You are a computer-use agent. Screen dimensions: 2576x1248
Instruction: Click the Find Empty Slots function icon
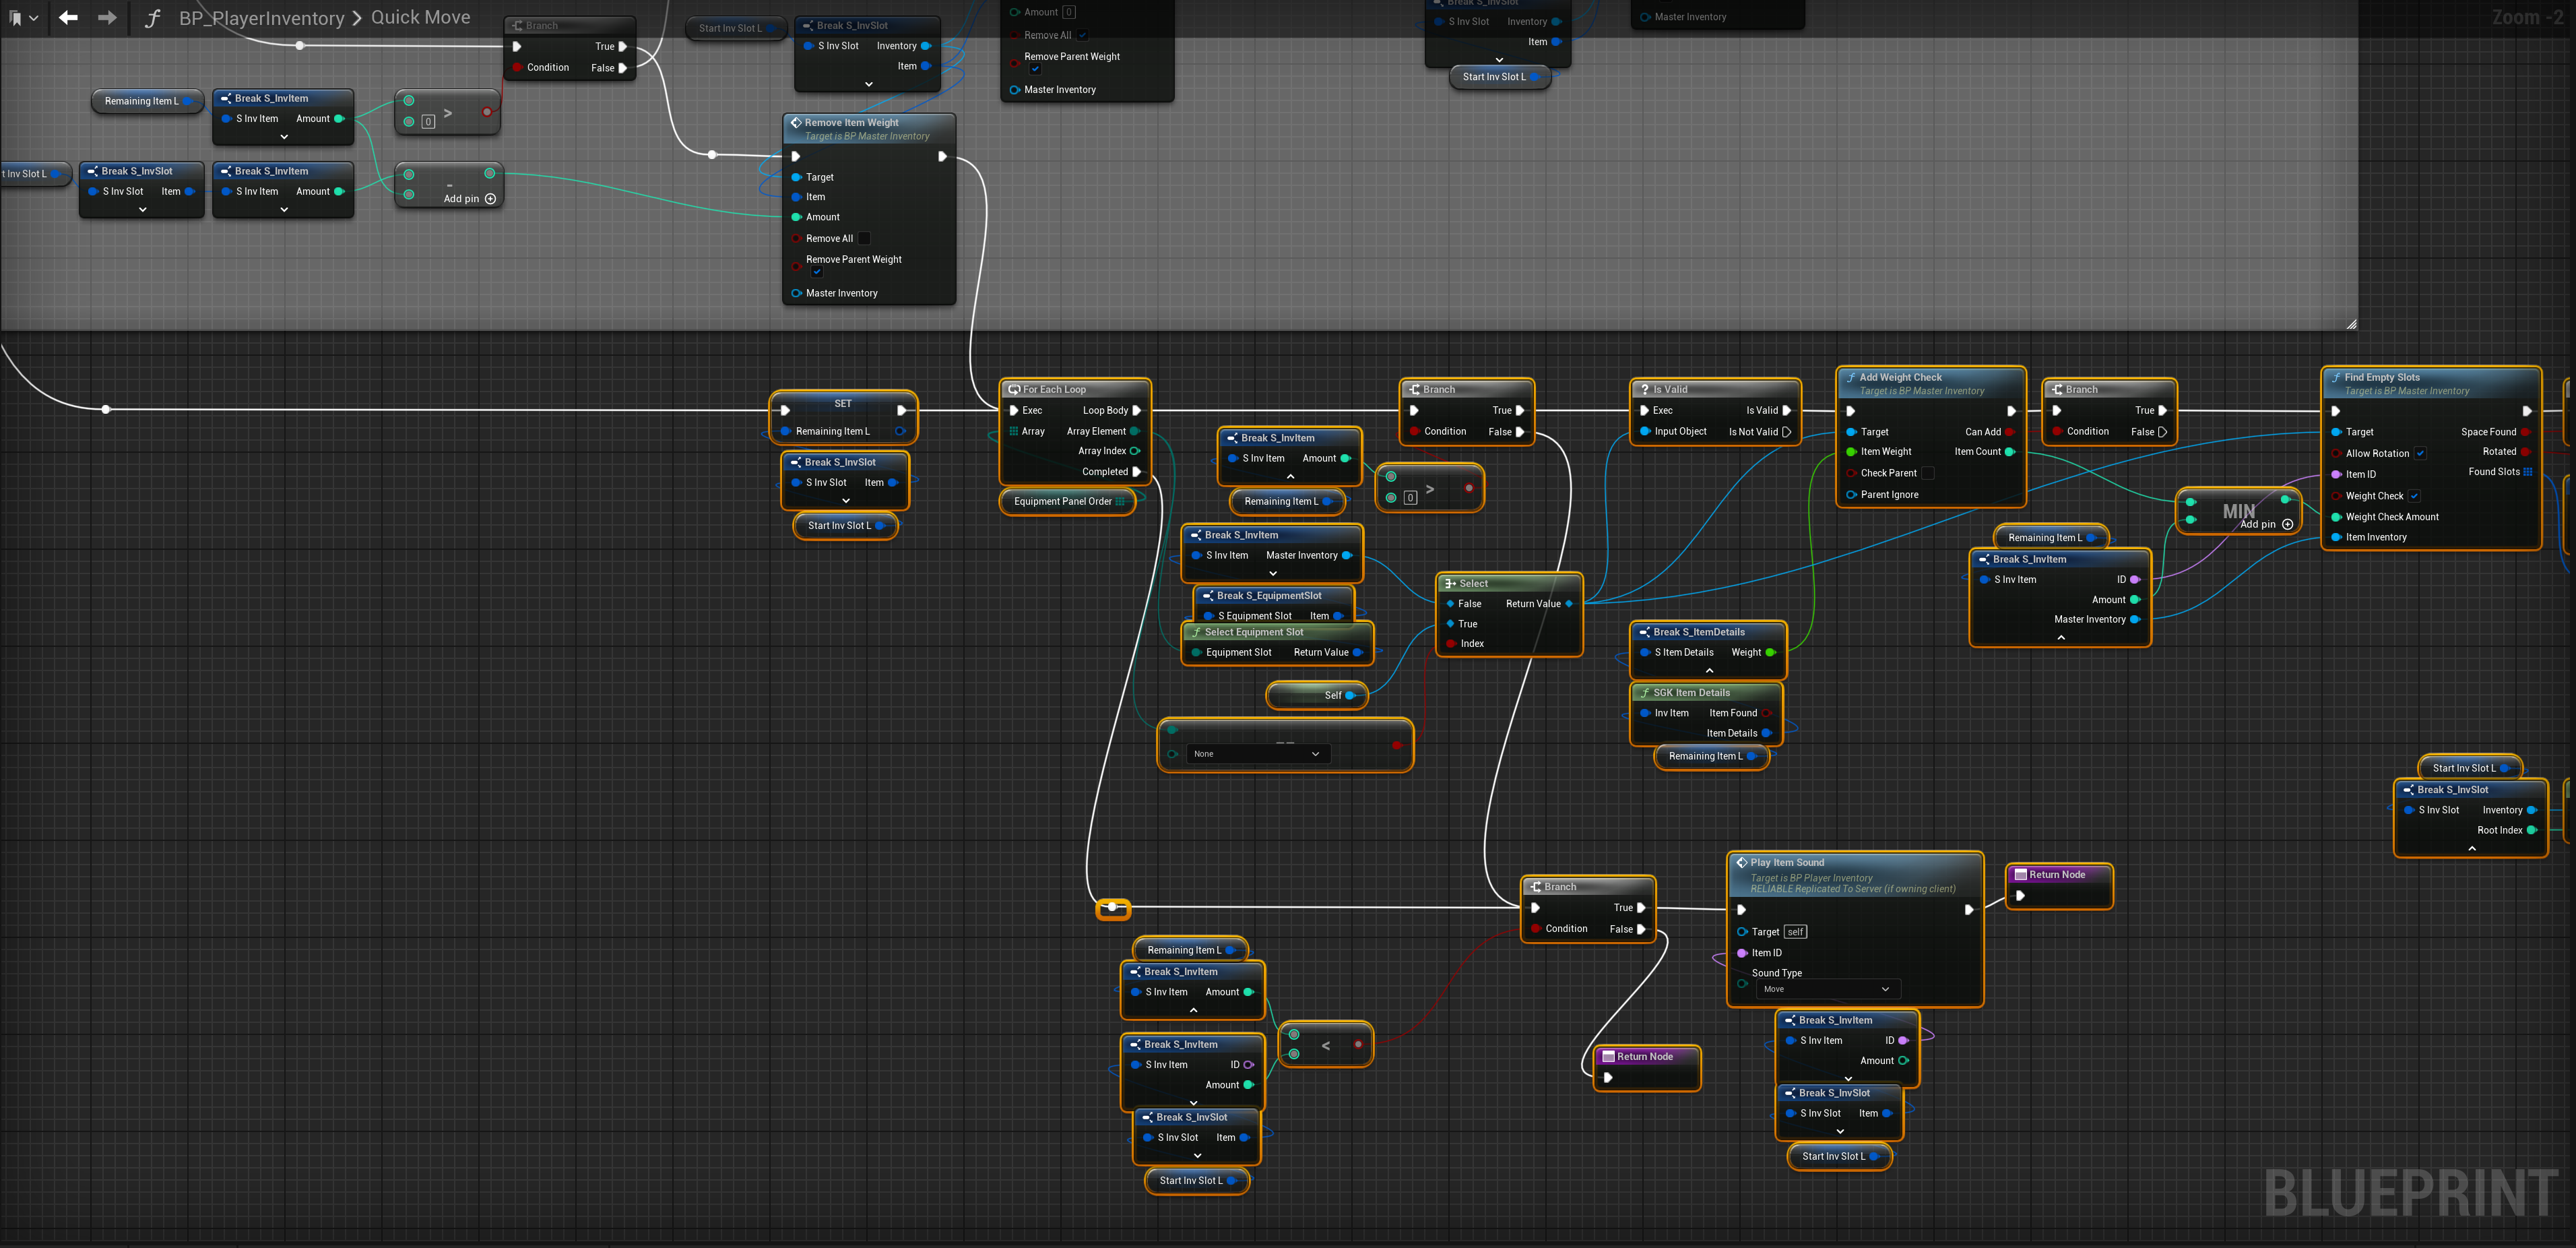pyautogui.click(x=2335, y=378)
